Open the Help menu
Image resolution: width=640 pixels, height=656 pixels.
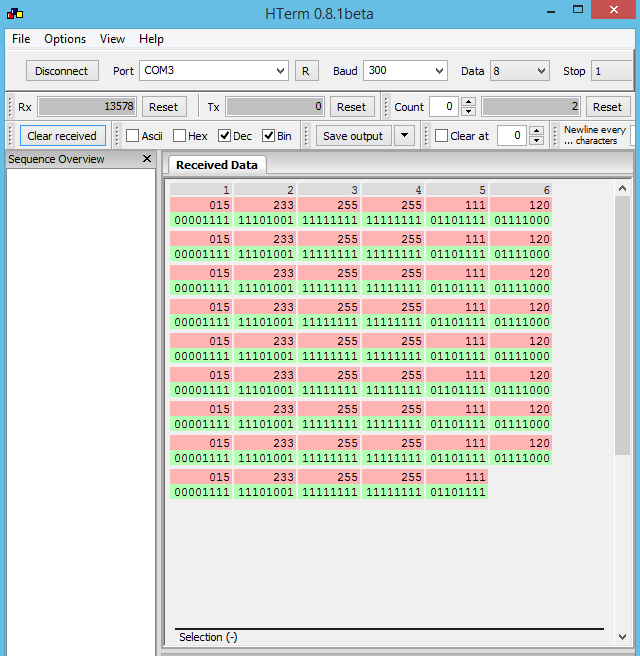tap(151, 39)
